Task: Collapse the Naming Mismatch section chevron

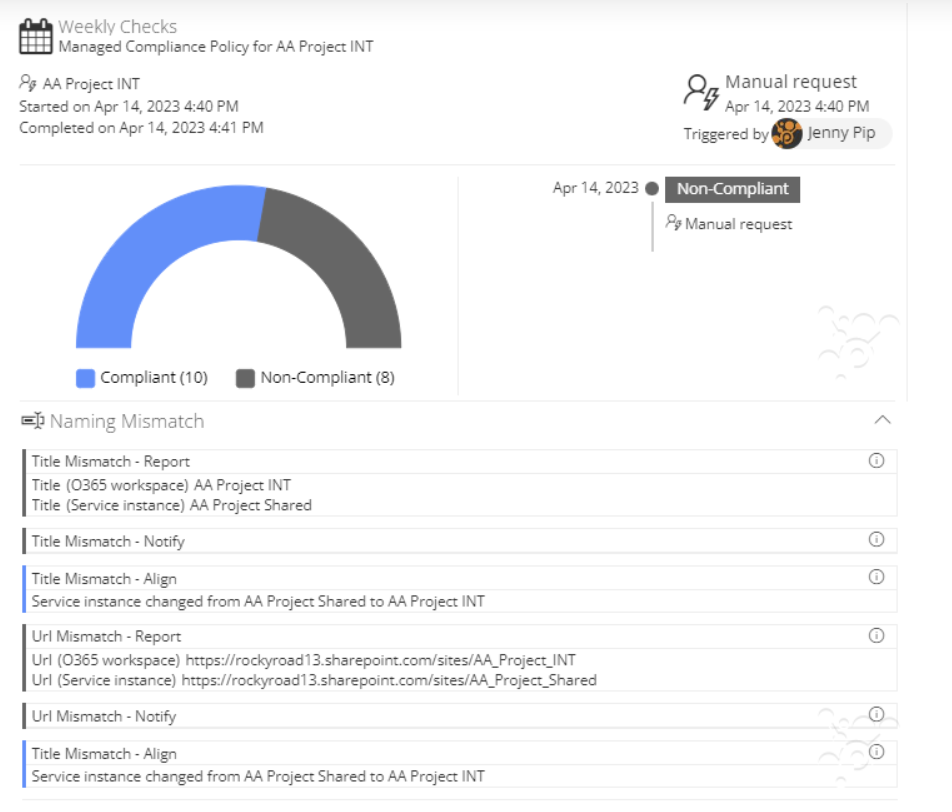Action: pyautogui.click(x=882, y=420)
